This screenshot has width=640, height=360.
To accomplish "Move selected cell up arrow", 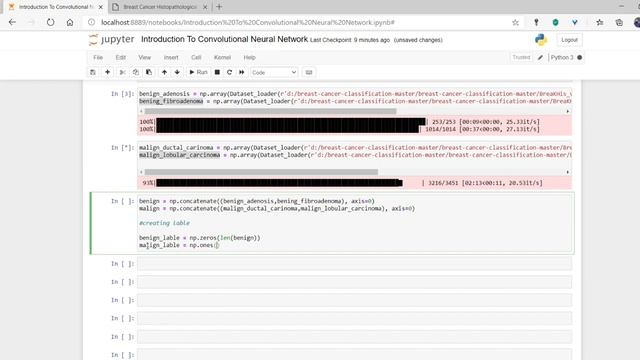I will click(164, 72).
